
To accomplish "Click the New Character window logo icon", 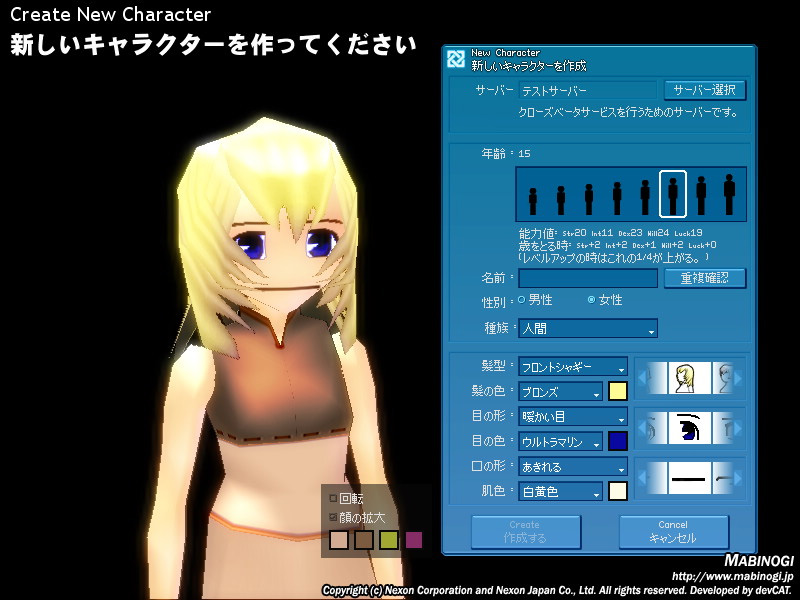I will click(456, 59).
